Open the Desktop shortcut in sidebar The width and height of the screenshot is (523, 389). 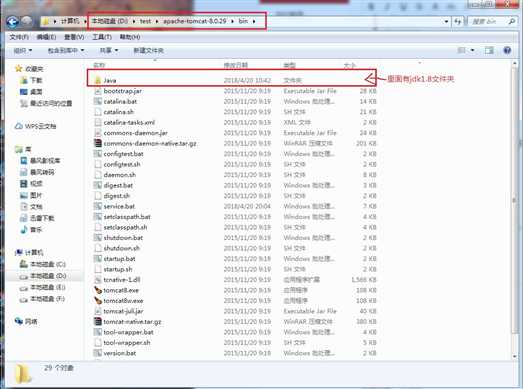31,92
